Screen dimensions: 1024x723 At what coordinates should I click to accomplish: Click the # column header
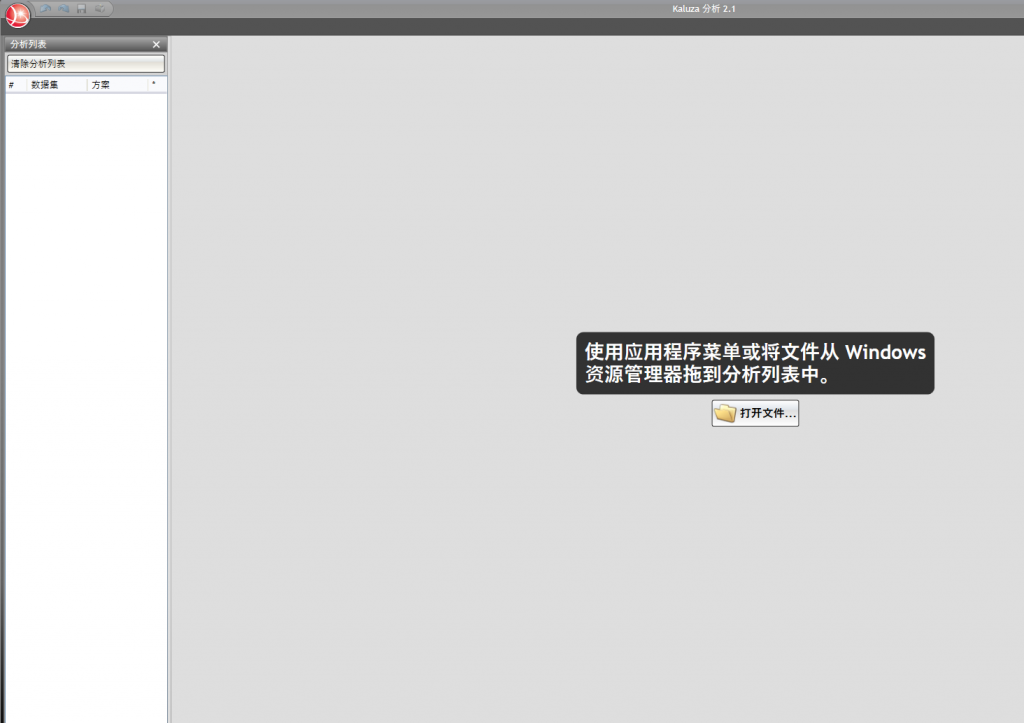click(11, 85)
